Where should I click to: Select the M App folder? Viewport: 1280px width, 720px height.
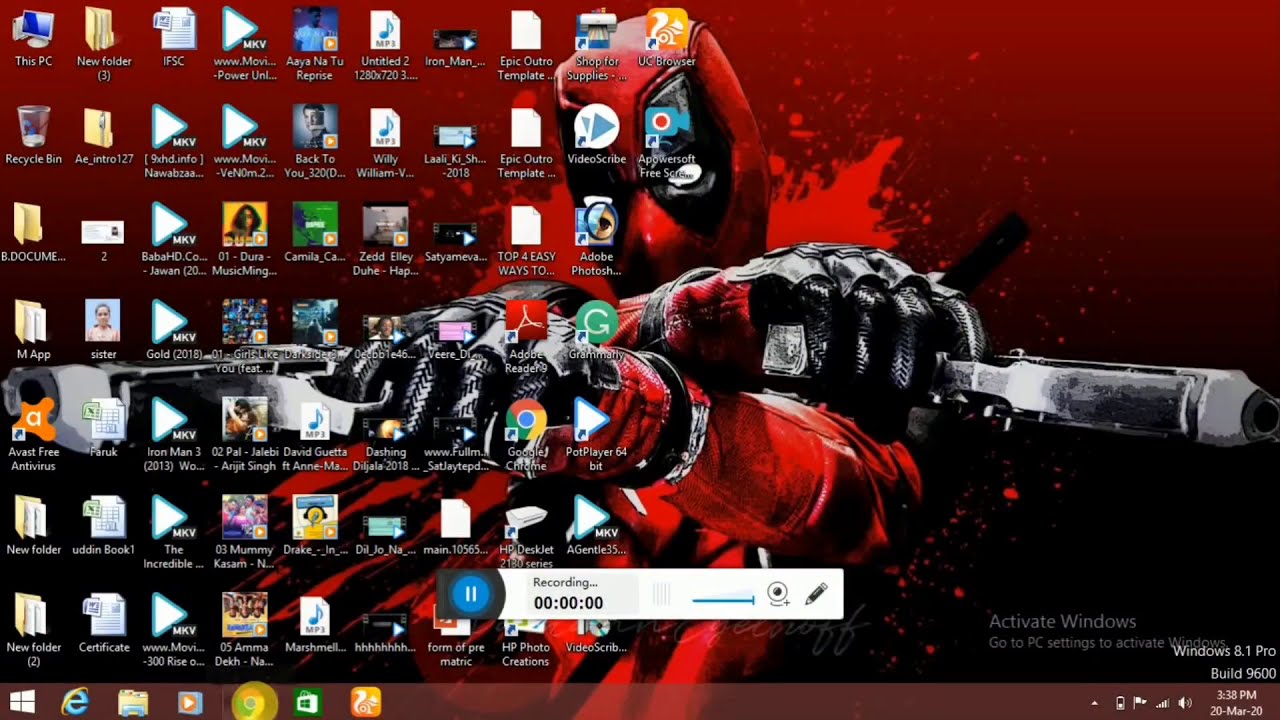pos(33,331)
